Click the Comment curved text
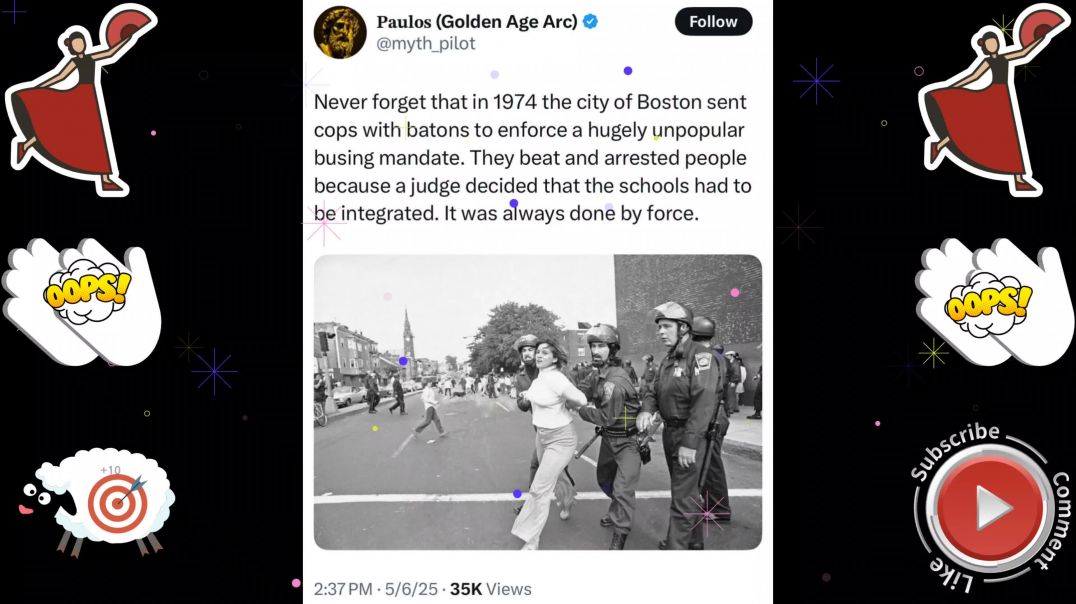The height and width of the screenshot is (604, 1076). tap(1054, 520)
